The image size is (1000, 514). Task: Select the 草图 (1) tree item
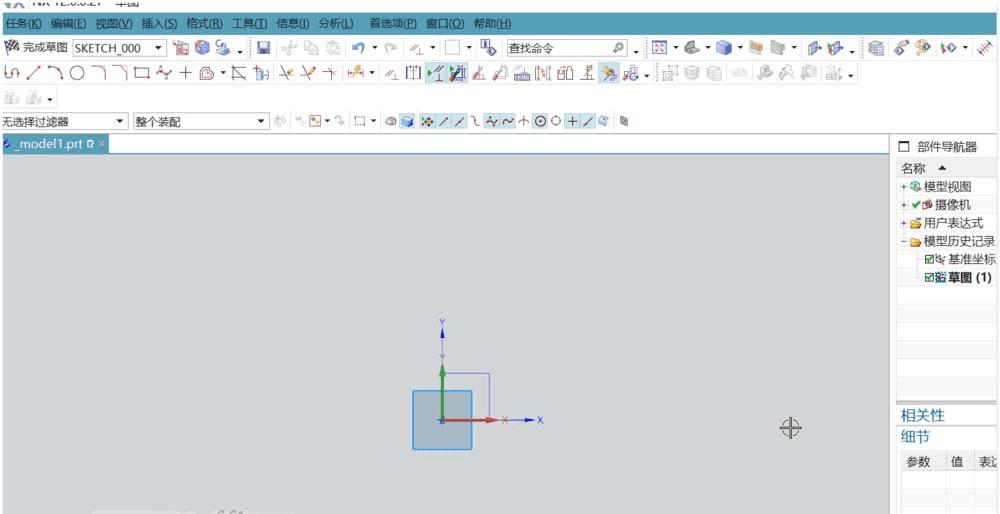pos(969,277)
